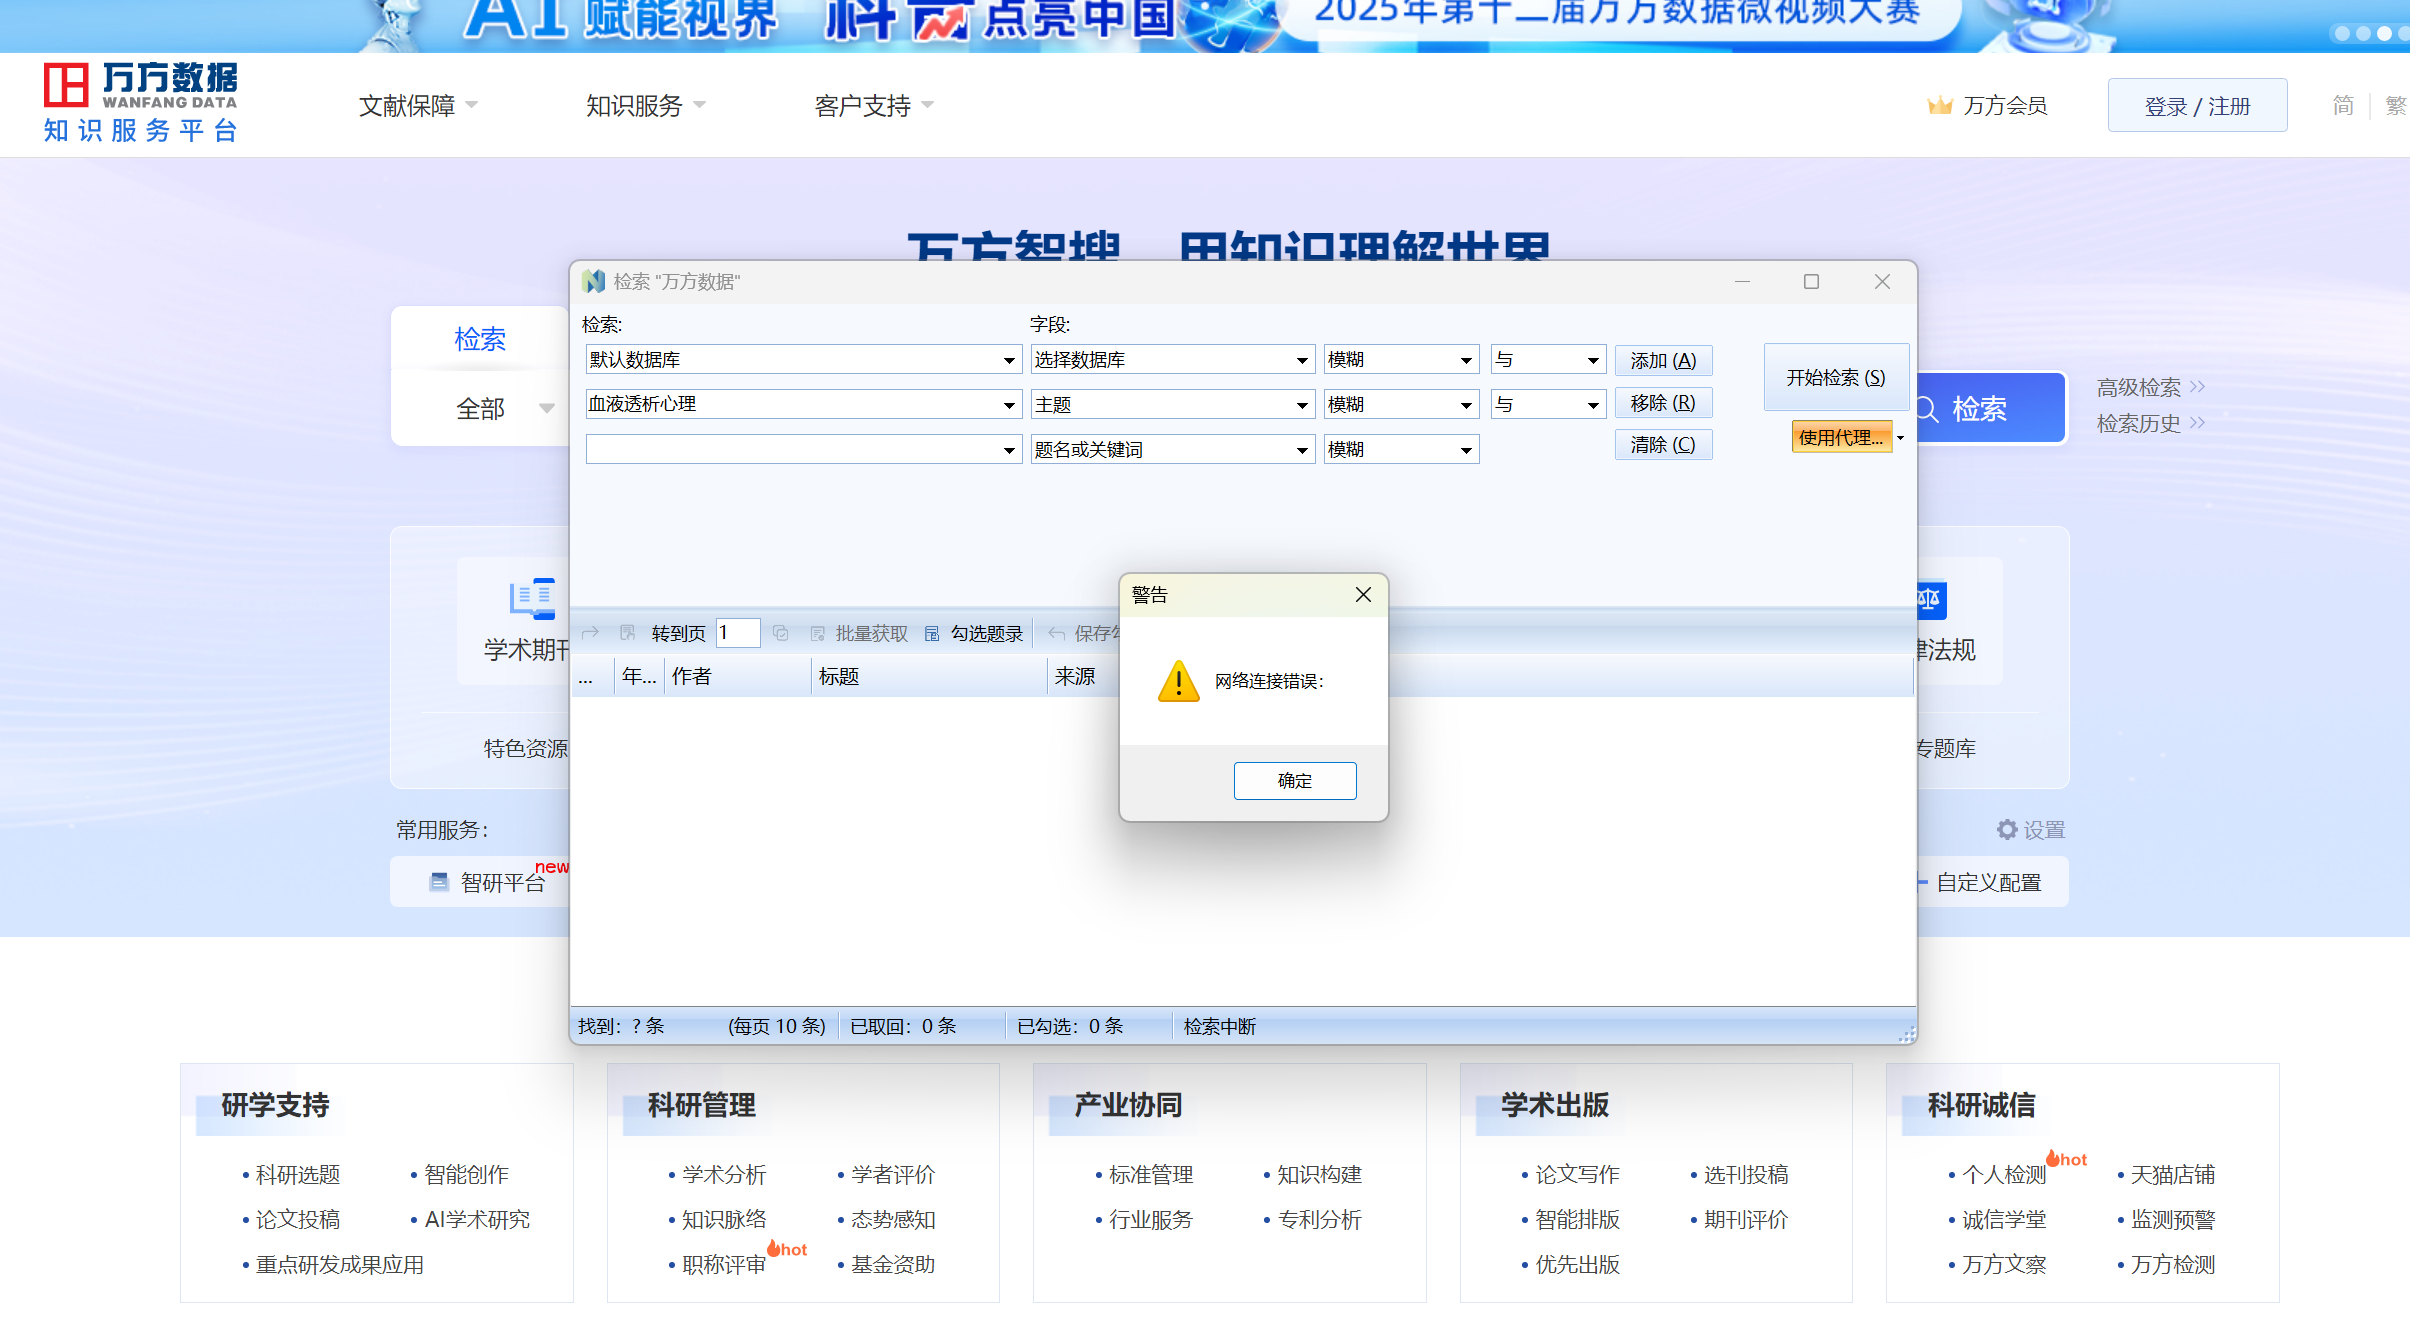Click the 法律法规 scales icon

pyautogui.click(x=1931, y=599)
